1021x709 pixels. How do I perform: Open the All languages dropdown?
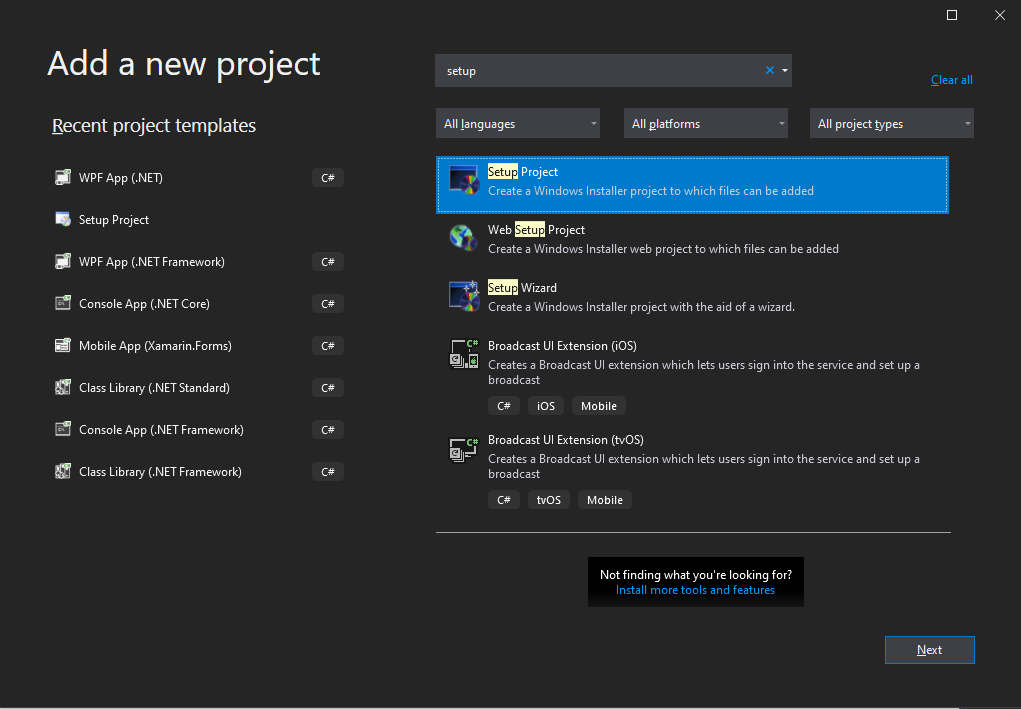(x=518, y=124)
